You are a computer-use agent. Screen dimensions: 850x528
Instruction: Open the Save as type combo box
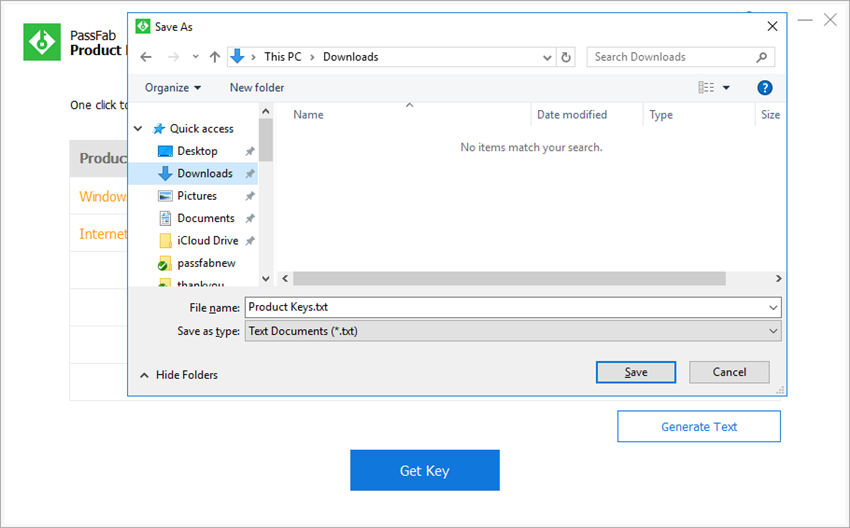tap(513, 331)
